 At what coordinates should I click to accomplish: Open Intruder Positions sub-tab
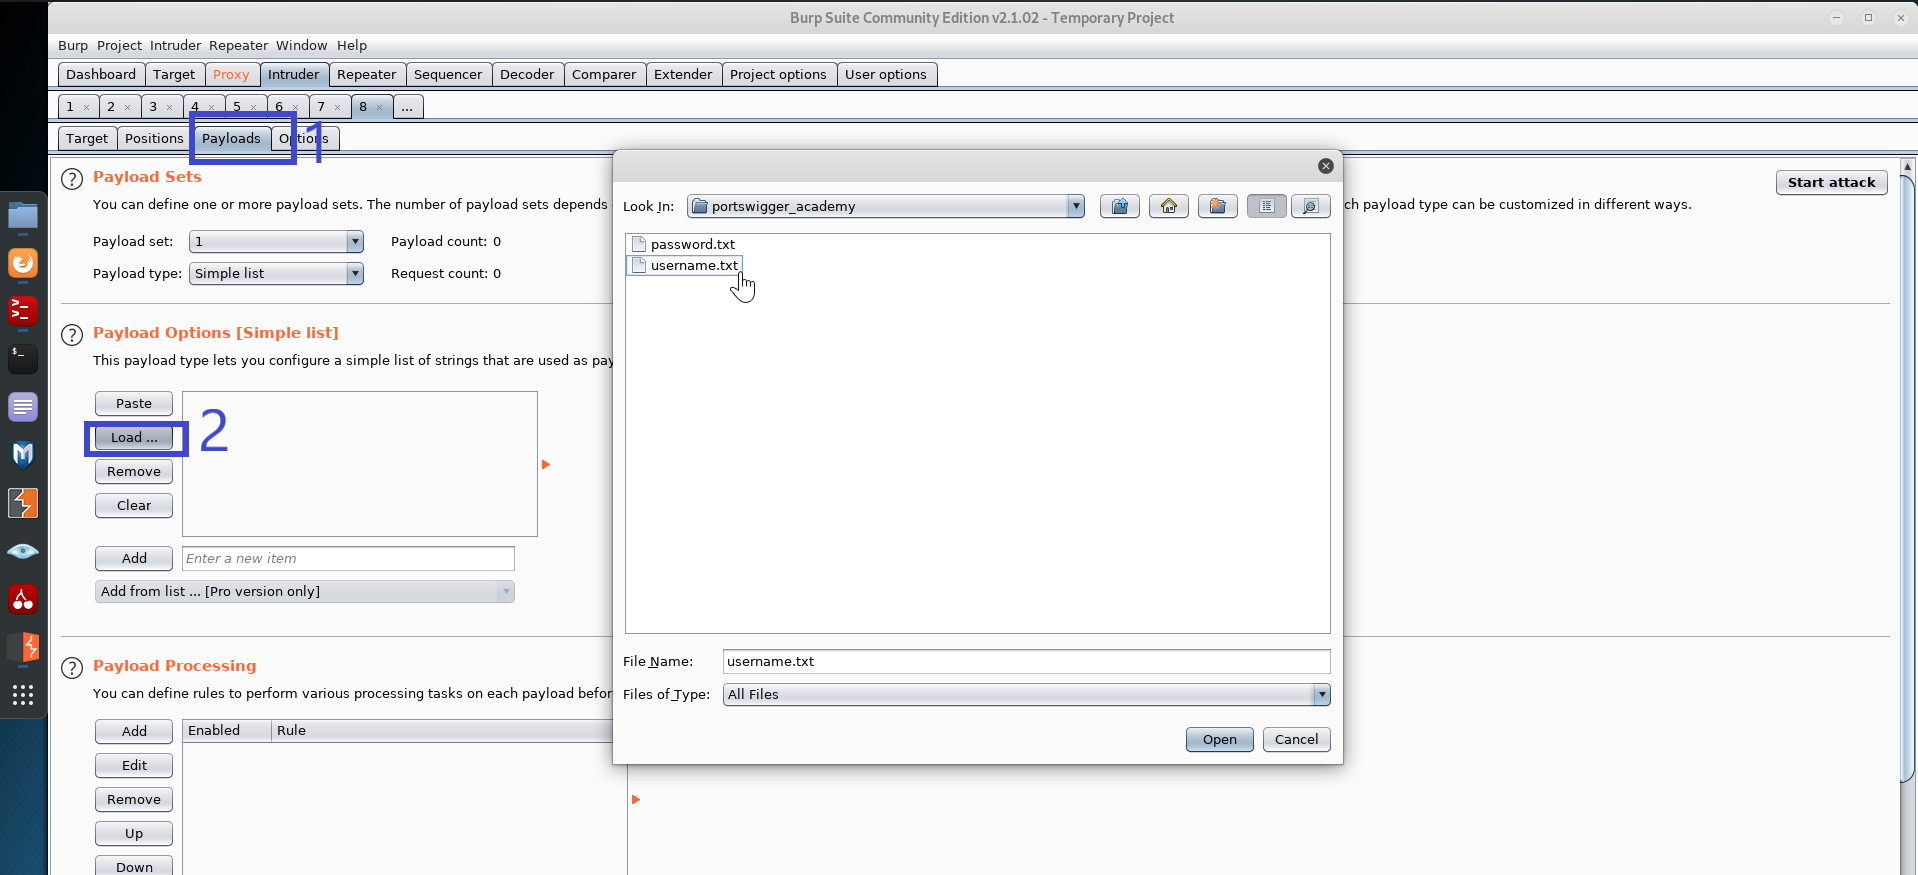point(154,139)
